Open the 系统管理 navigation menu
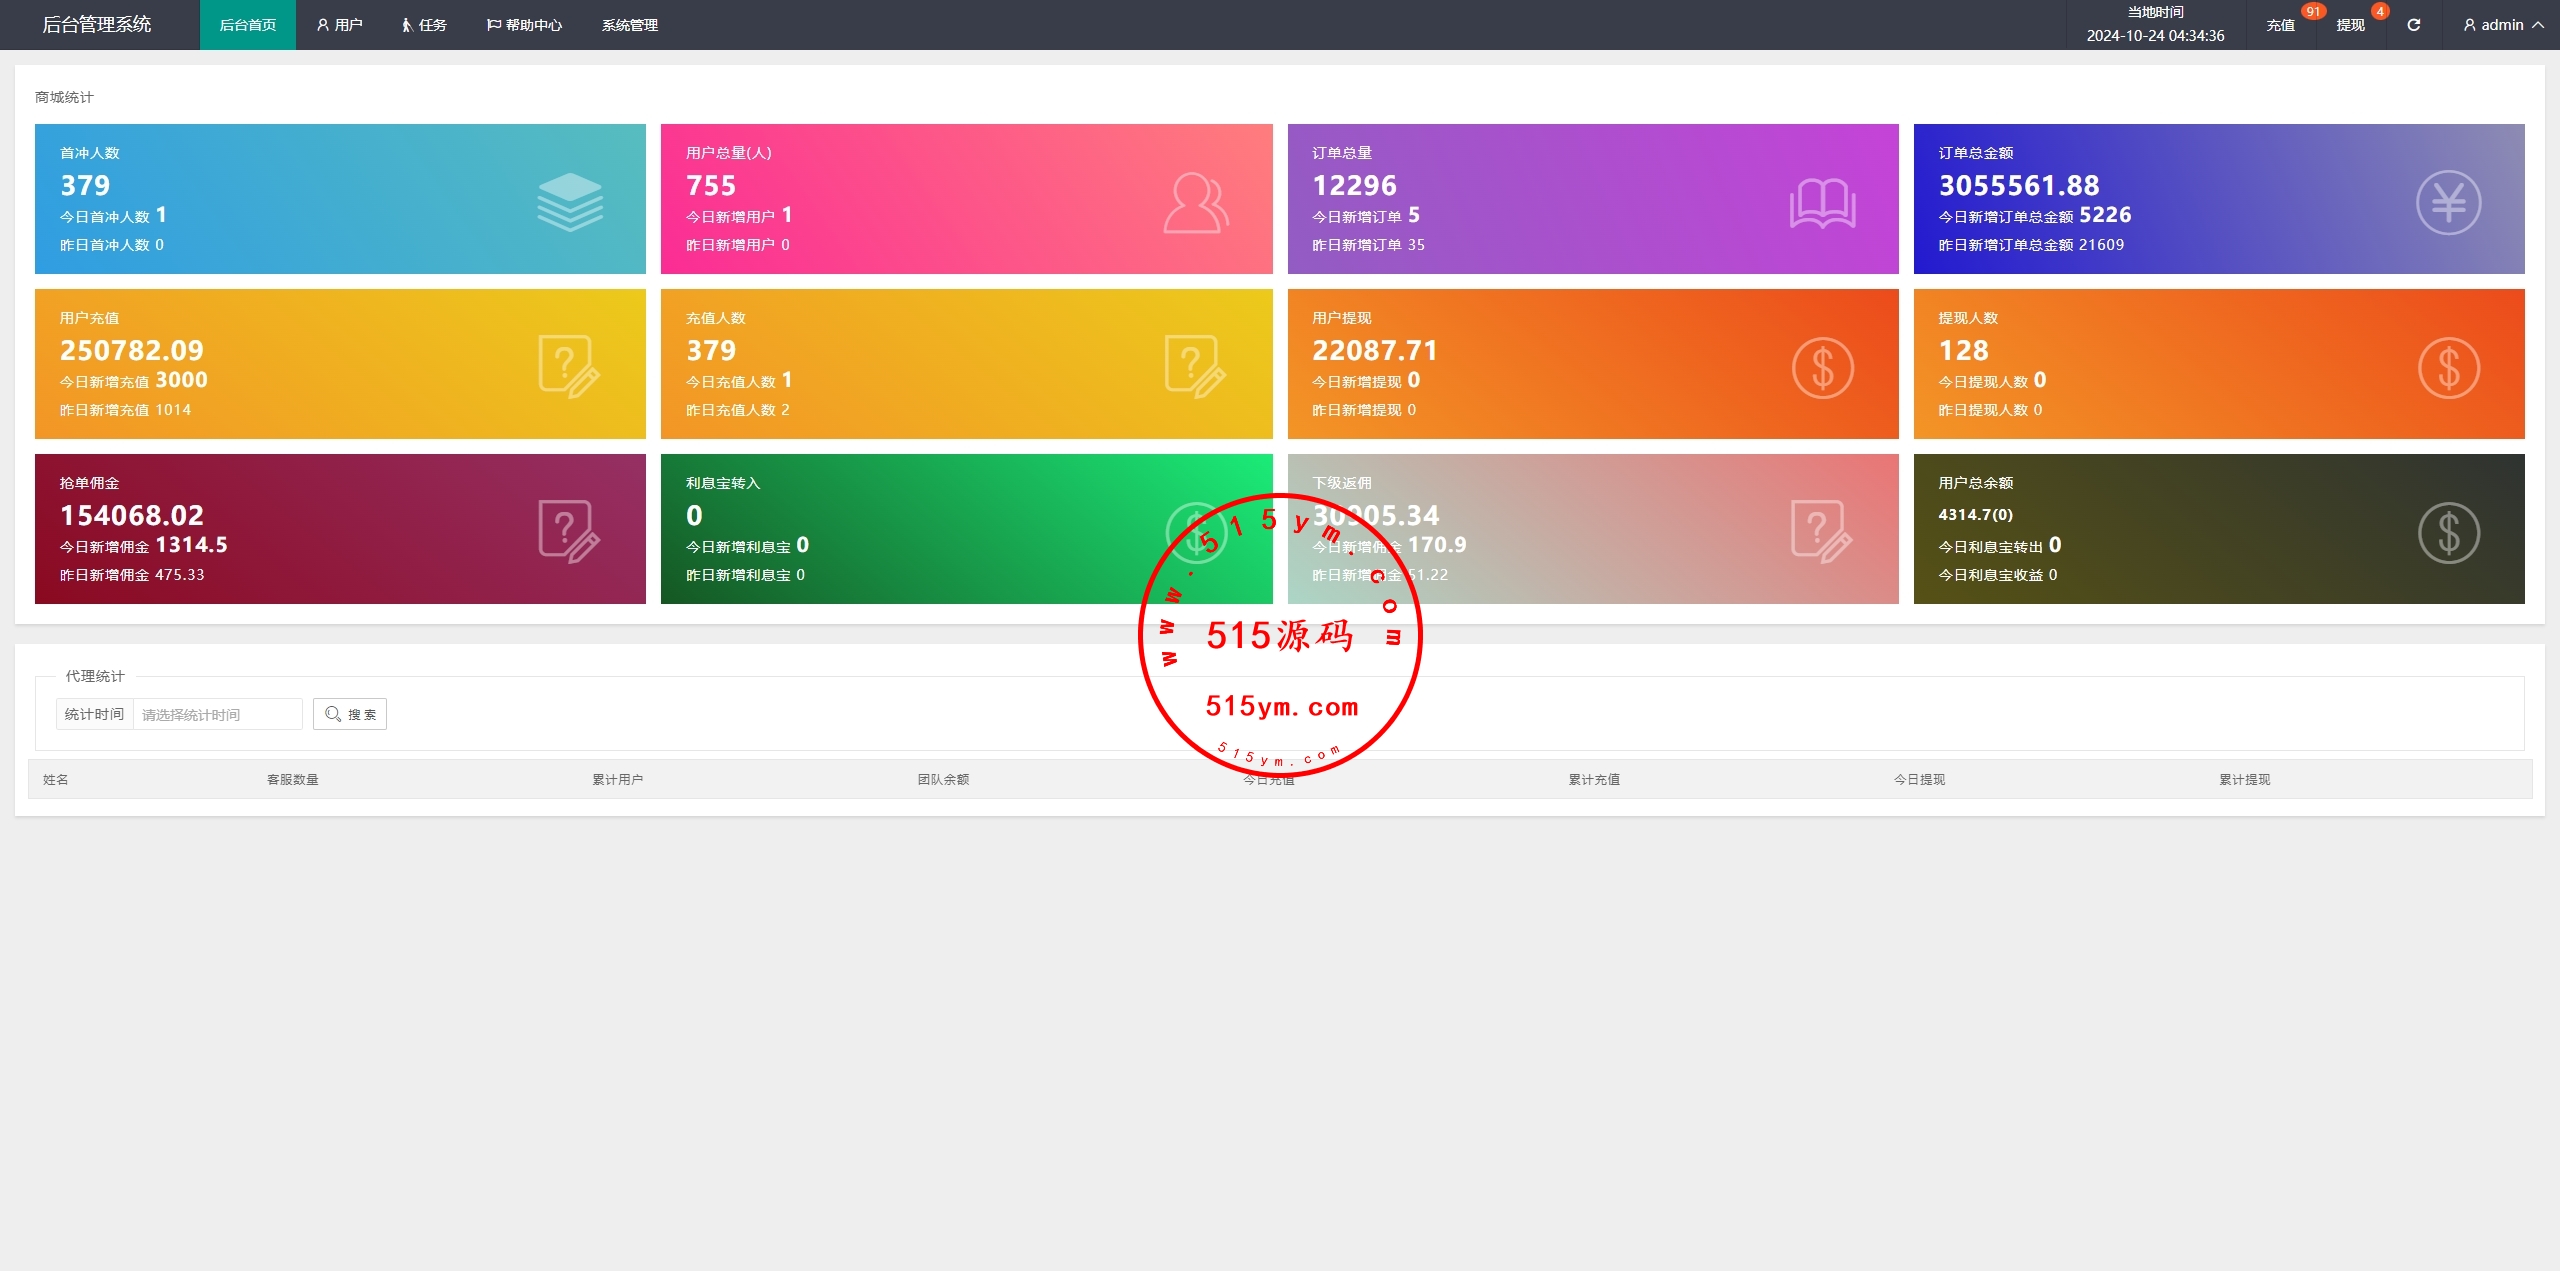 click(x=630, y=25)
